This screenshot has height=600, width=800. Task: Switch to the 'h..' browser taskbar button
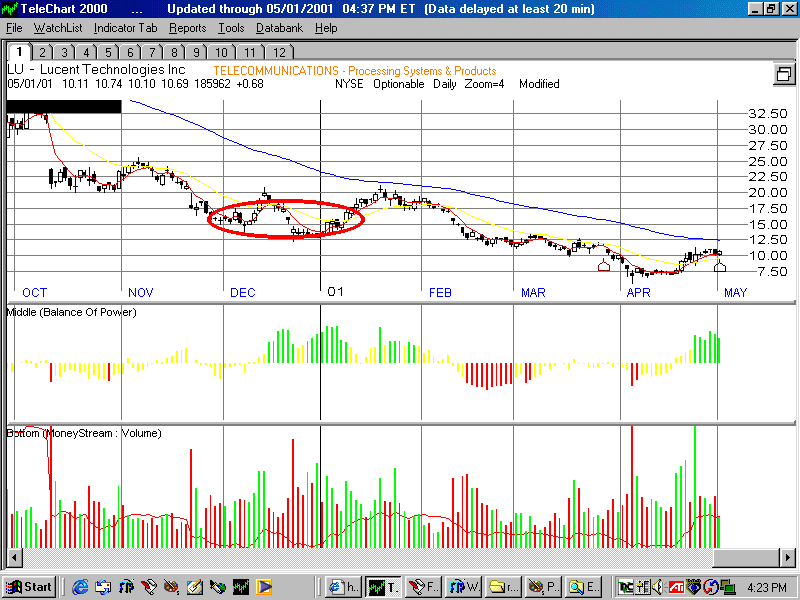(343, 587)
